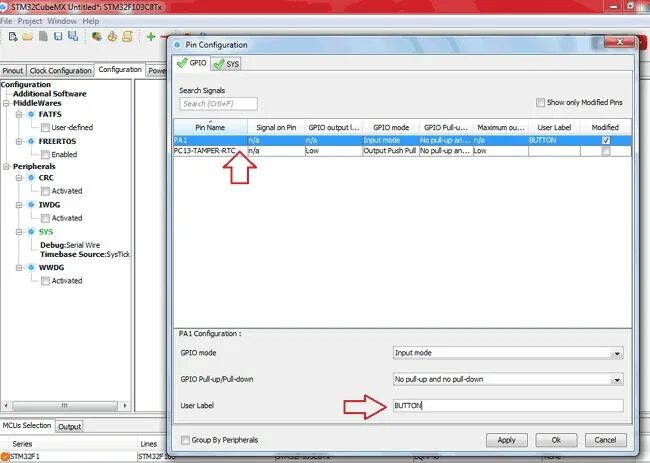650x463 pixels.
Task: Click the WWDG peripheral gear icon
Action: point(31,268)
